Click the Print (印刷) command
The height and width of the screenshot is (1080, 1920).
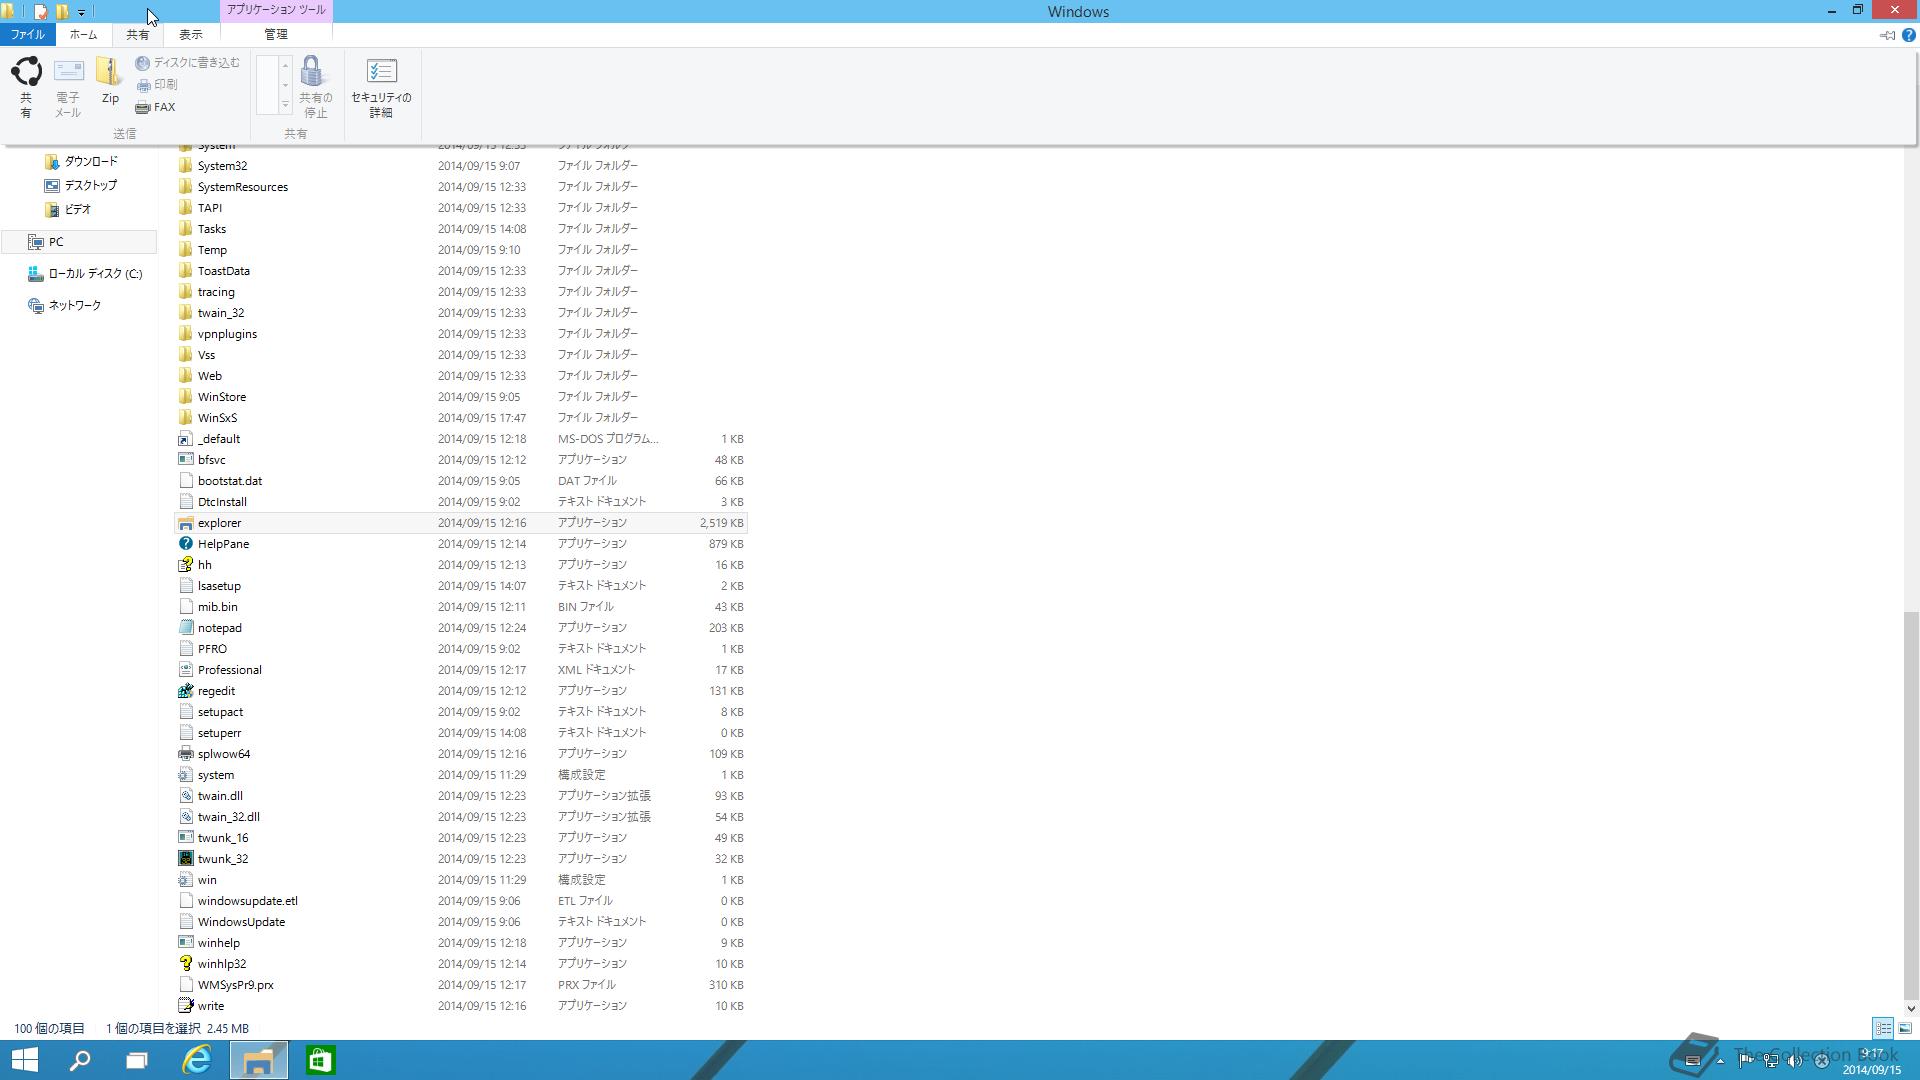[157, 85]
